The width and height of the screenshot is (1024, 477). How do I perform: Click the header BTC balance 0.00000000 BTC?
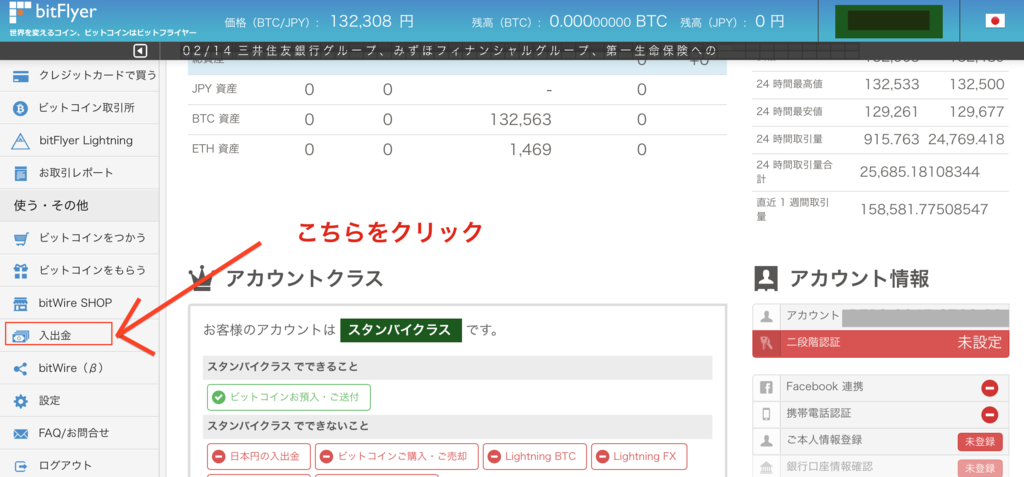click(x=608, y=21)
